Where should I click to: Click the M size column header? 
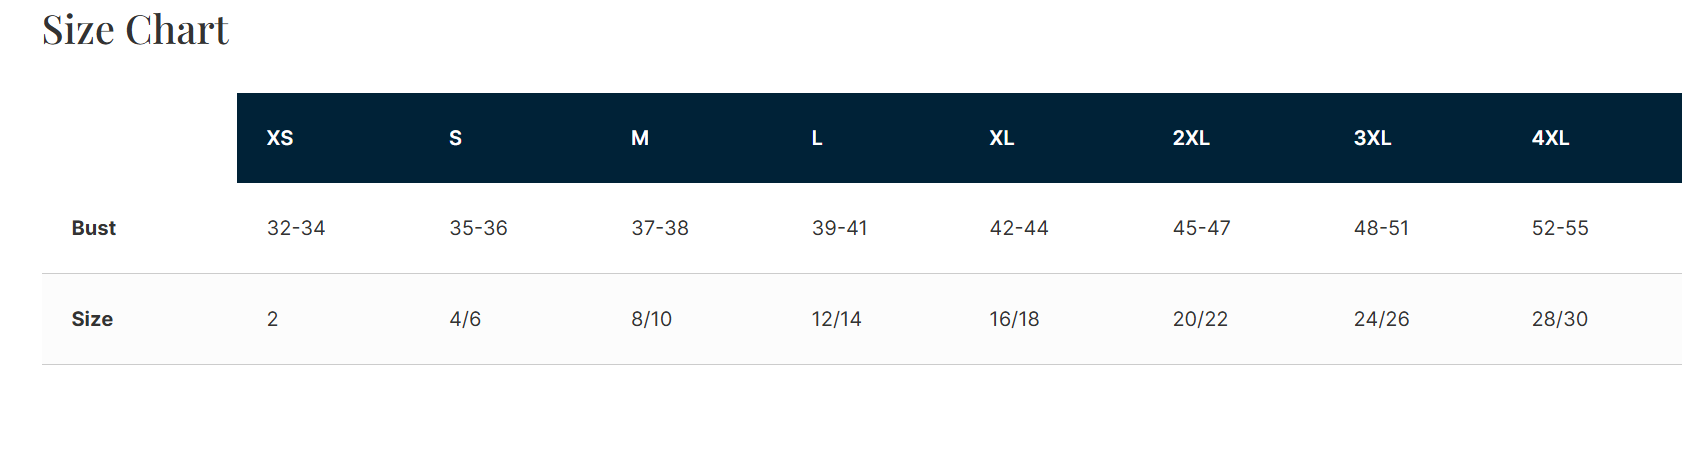tap(640, 138)
